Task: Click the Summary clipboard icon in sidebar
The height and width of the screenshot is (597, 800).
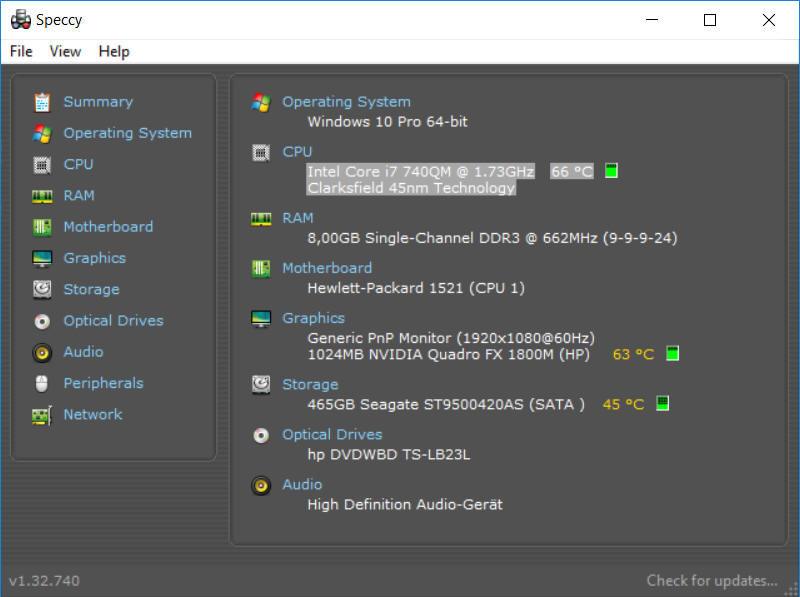Action: pyautogui.click(x=42, y=102)
